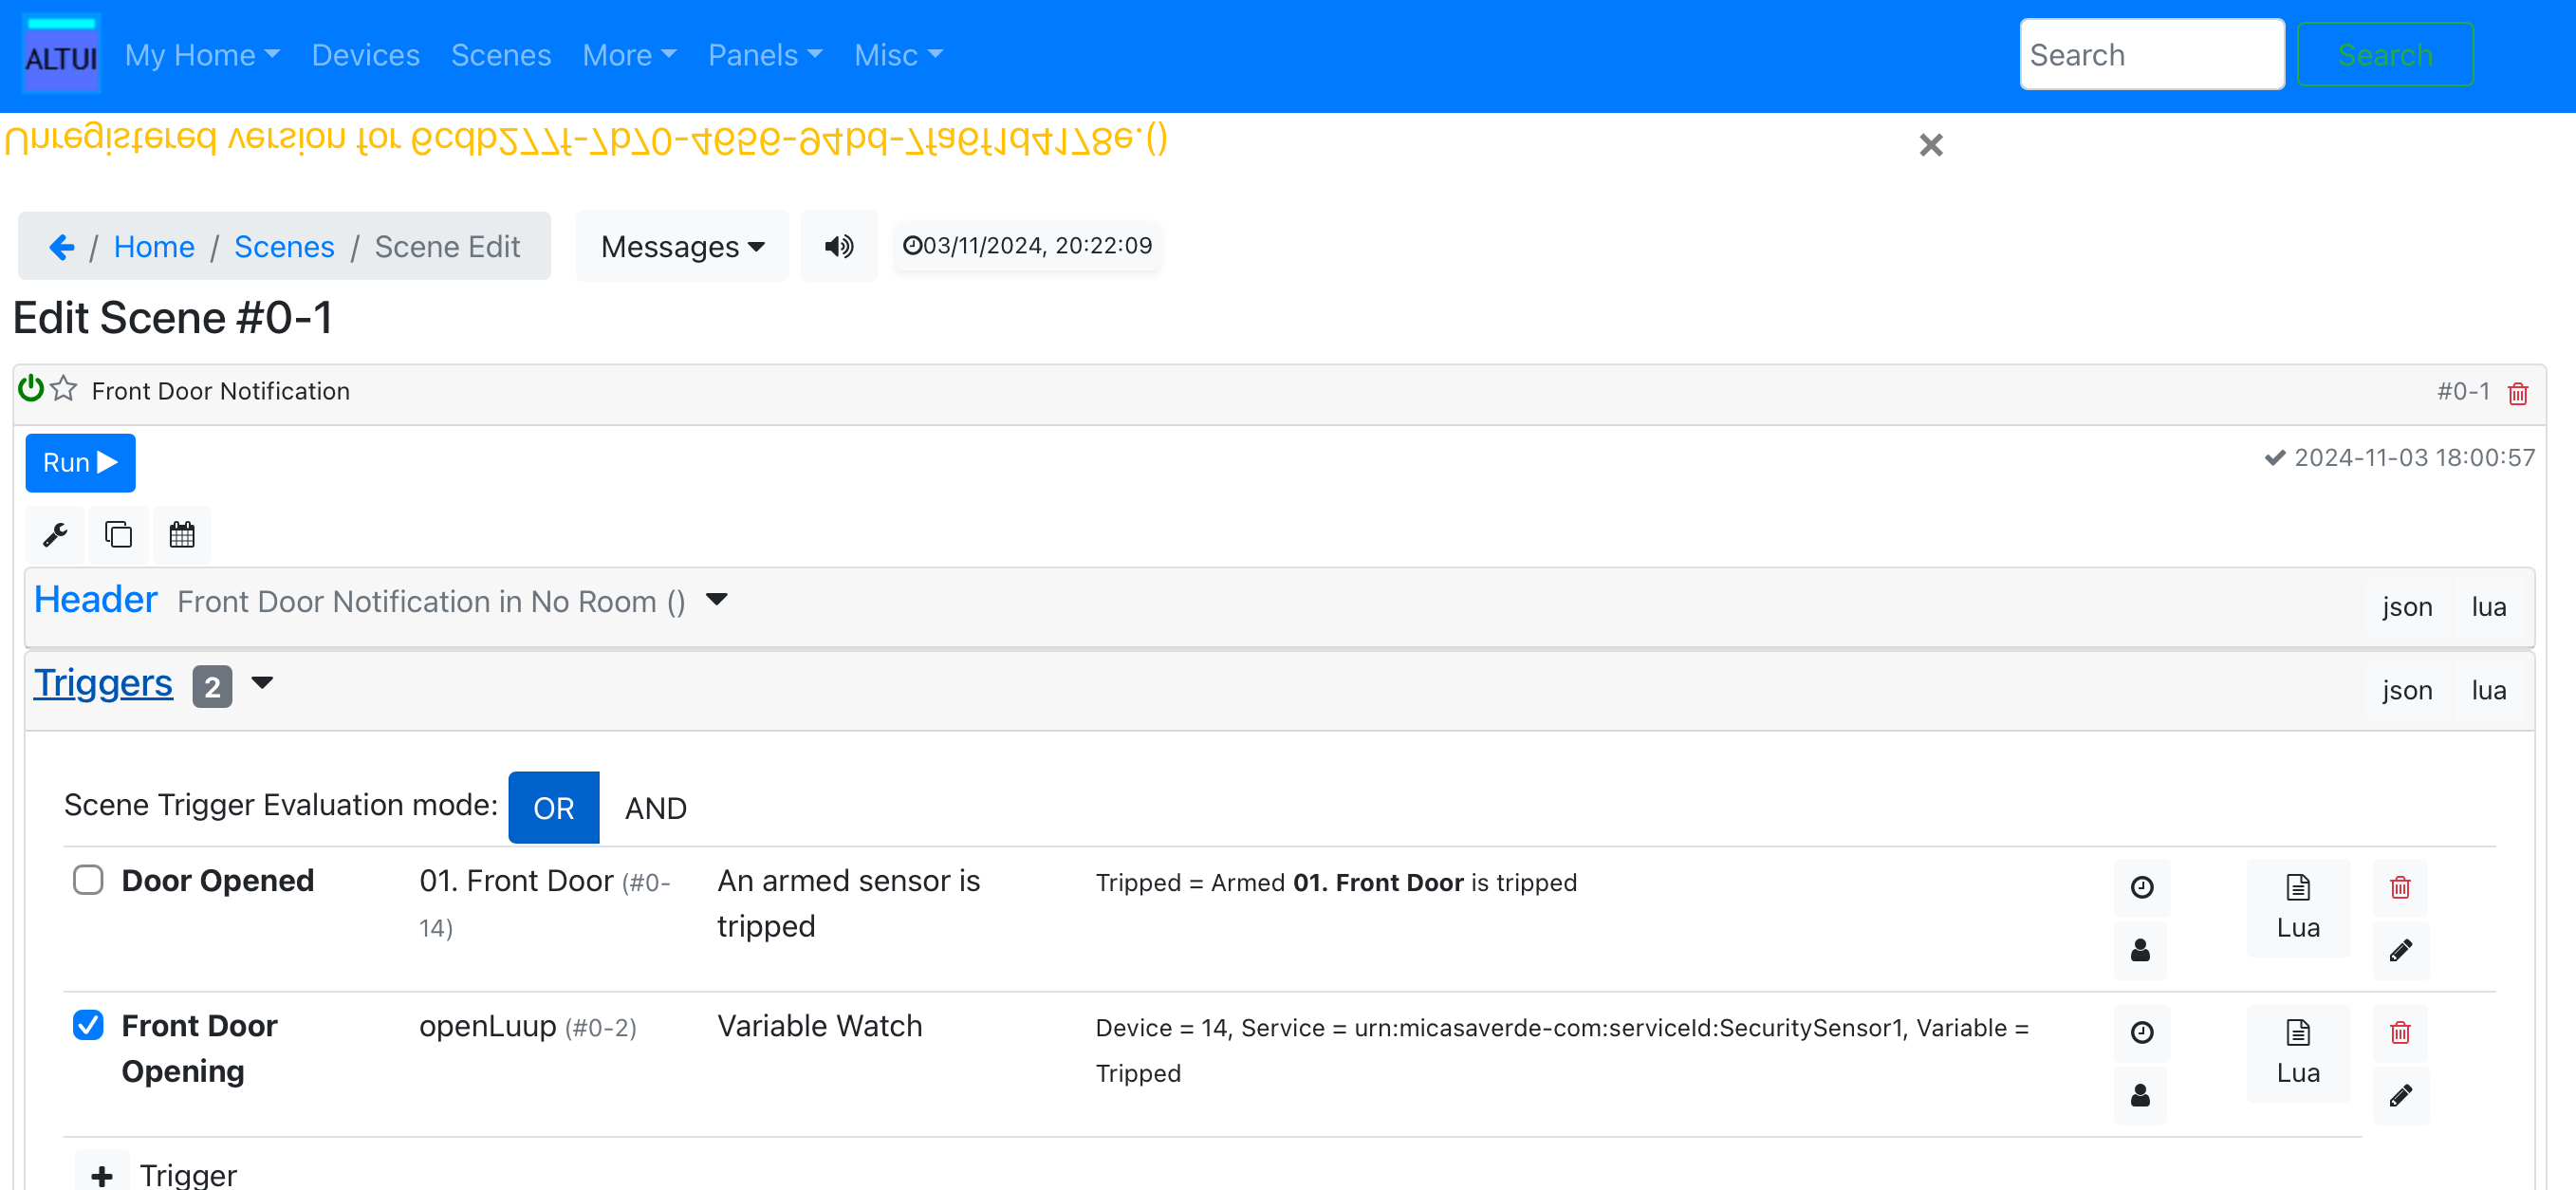2576x1190 pixels.
Task: Uncheck the Front Door Opening trigger
Action: (88, 1025)
